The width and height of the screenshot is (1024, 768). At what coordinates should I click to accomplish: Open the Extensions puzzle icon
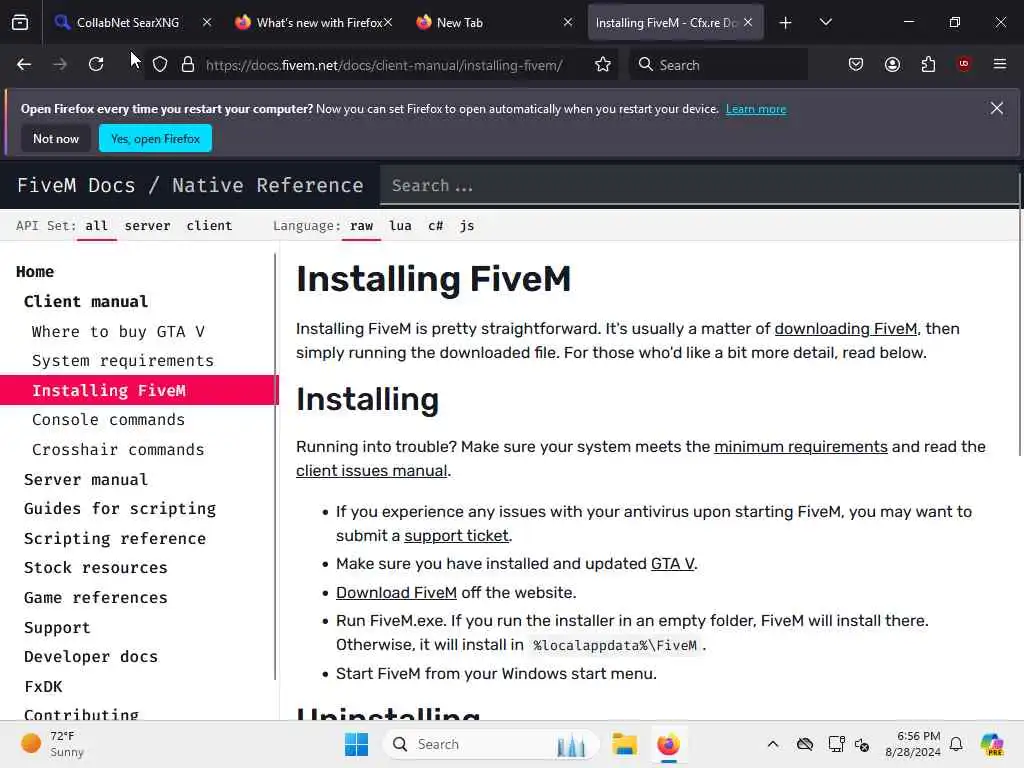click(x=928, y=64)
